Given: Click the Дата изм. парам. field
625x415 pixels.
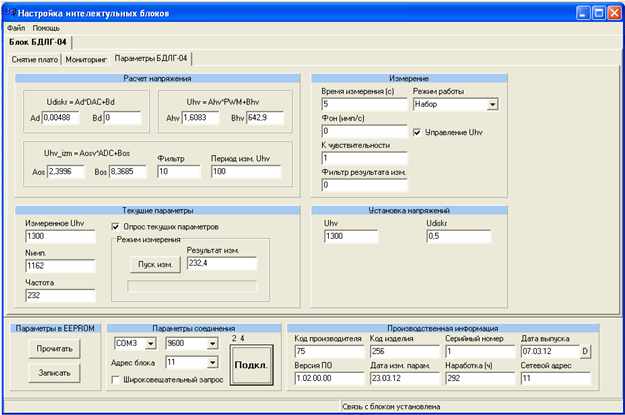Looking at the screenshot, I should 405,378.
